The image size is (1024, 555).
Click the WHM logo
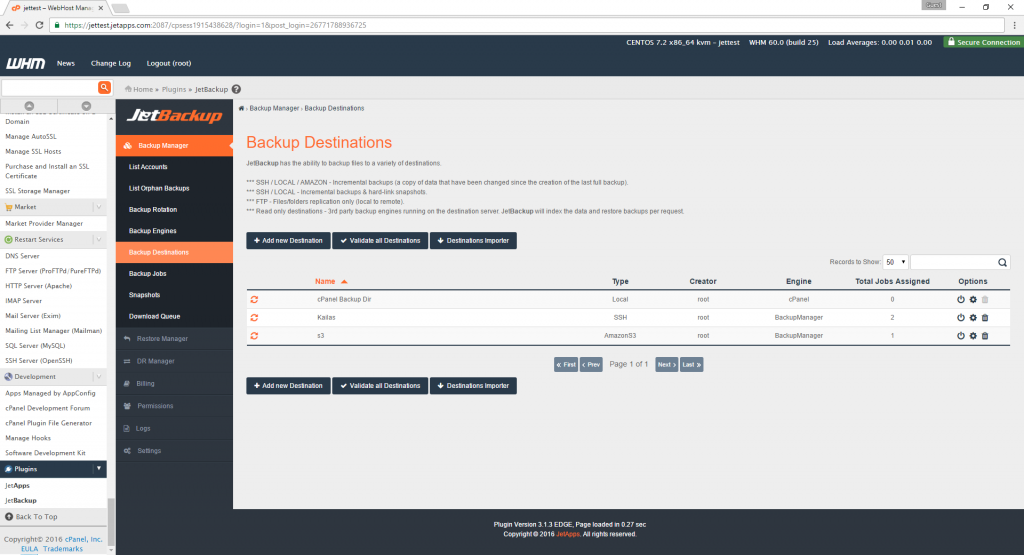coord(25,63)
